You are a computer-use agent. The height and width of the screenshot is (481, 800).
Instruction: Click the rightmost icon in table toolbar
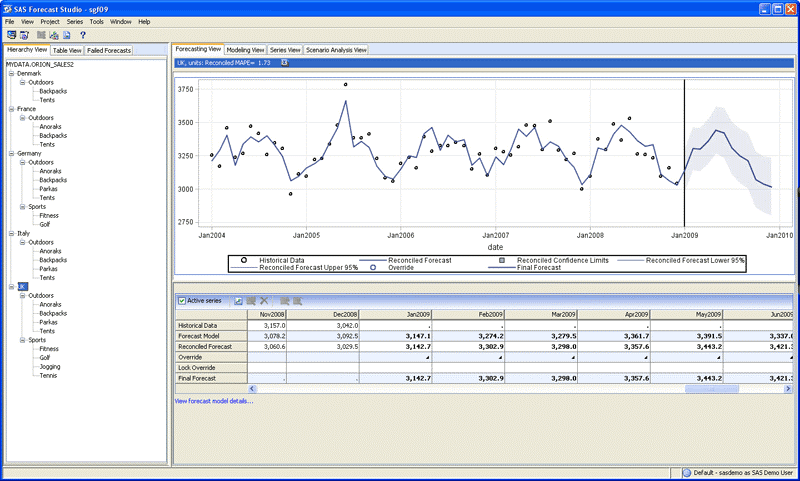click(299, 300)
